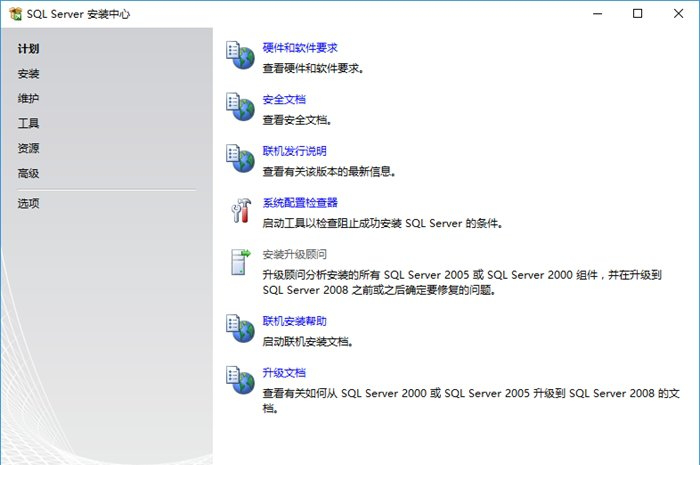Click the description starting 升级顾问分析安装的所有
The width and height of the screenshot is (700, 483).
(x=462, y=283)
